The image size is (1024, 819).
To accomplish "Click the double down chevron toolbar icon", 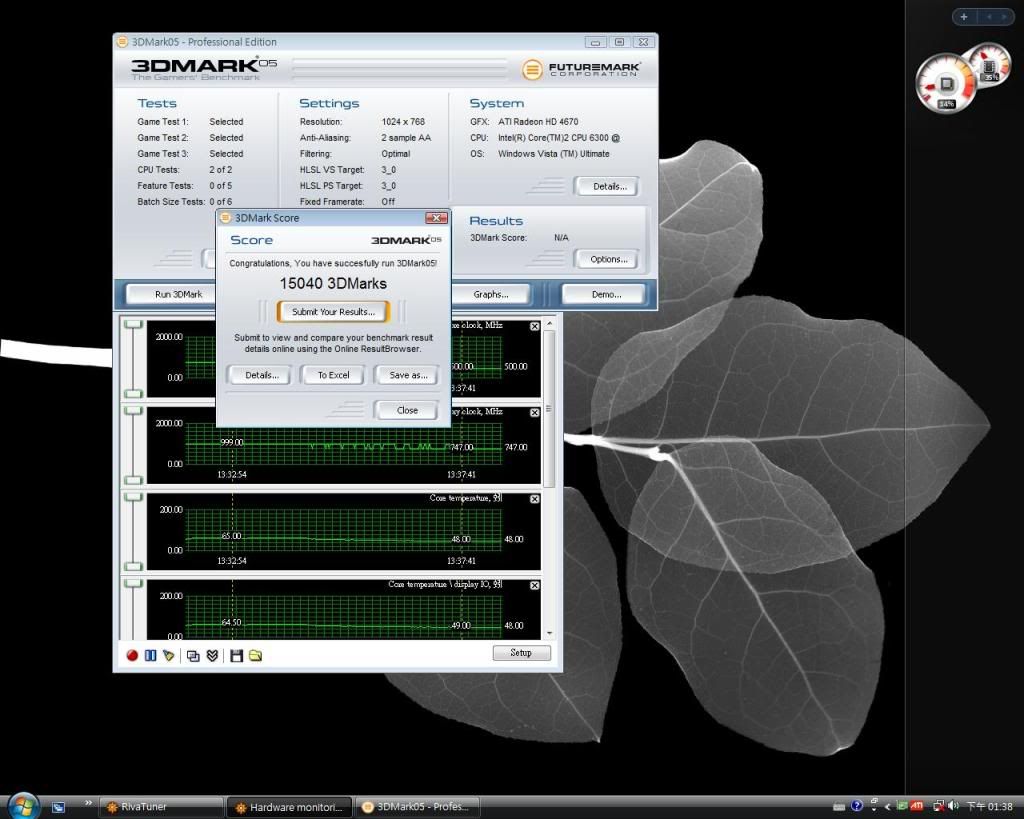I will click(x=212, y=655).
